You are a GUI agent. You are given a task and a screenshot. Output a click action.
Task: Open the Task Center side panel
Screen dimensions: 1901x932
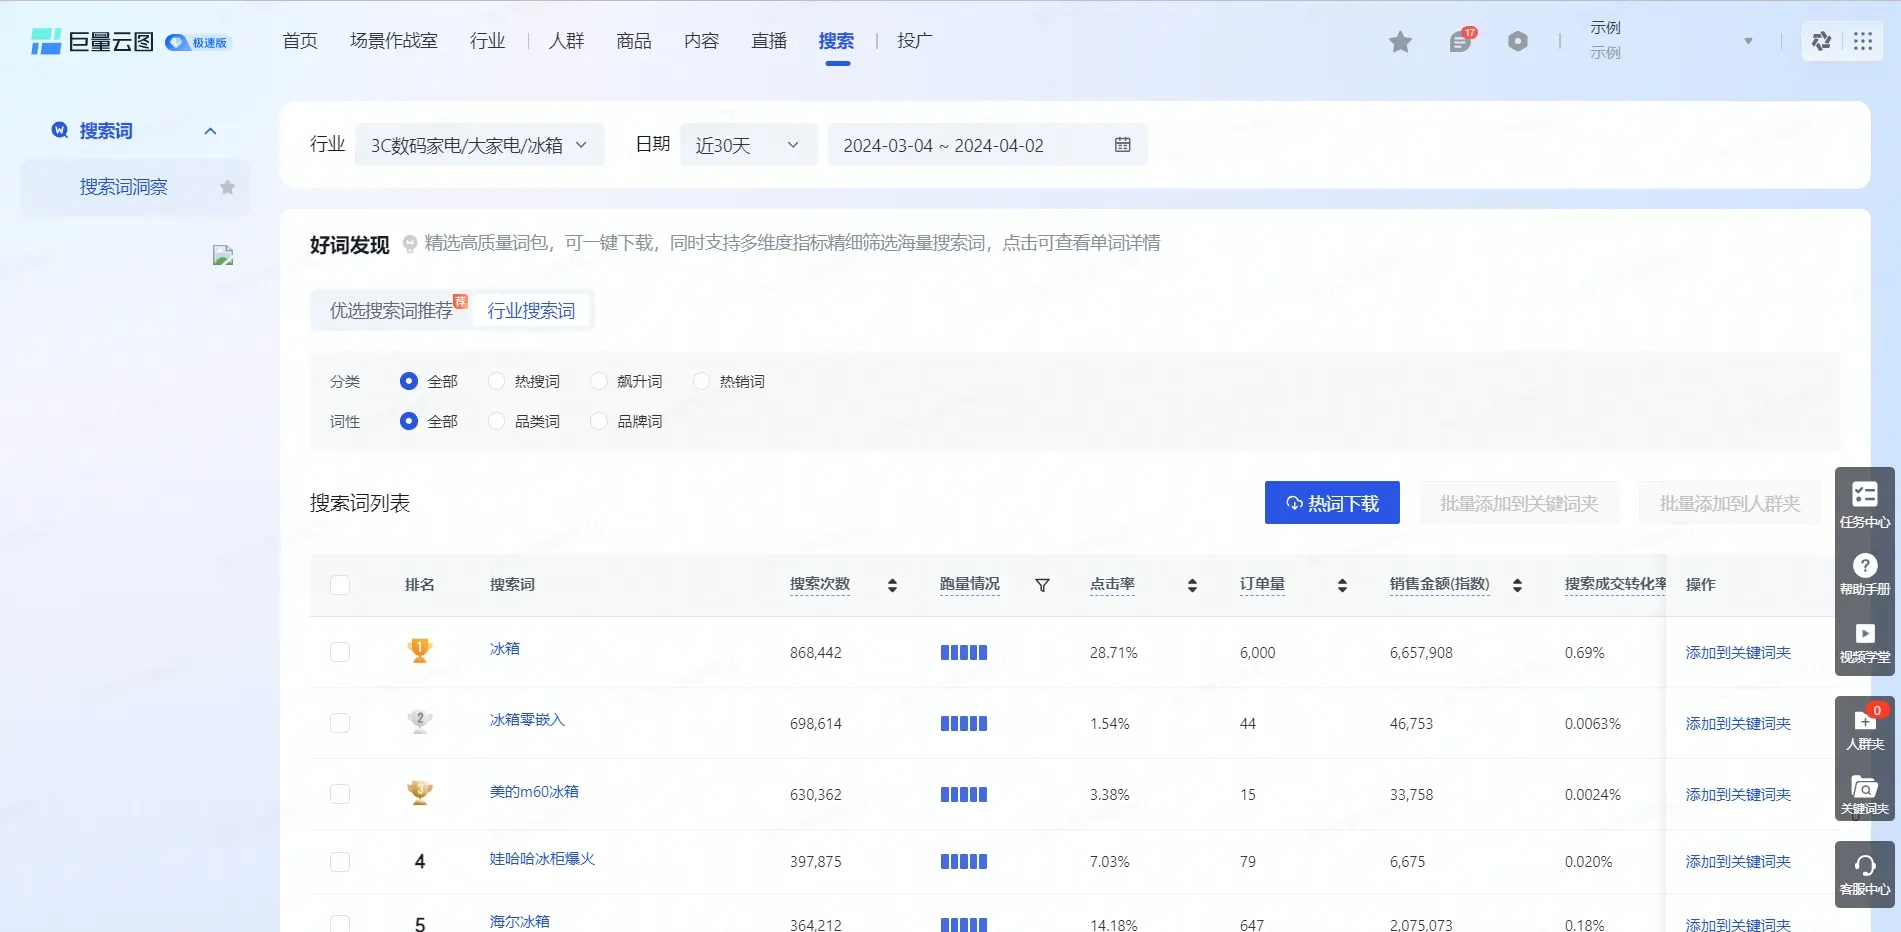click(x=1865, y=503)
